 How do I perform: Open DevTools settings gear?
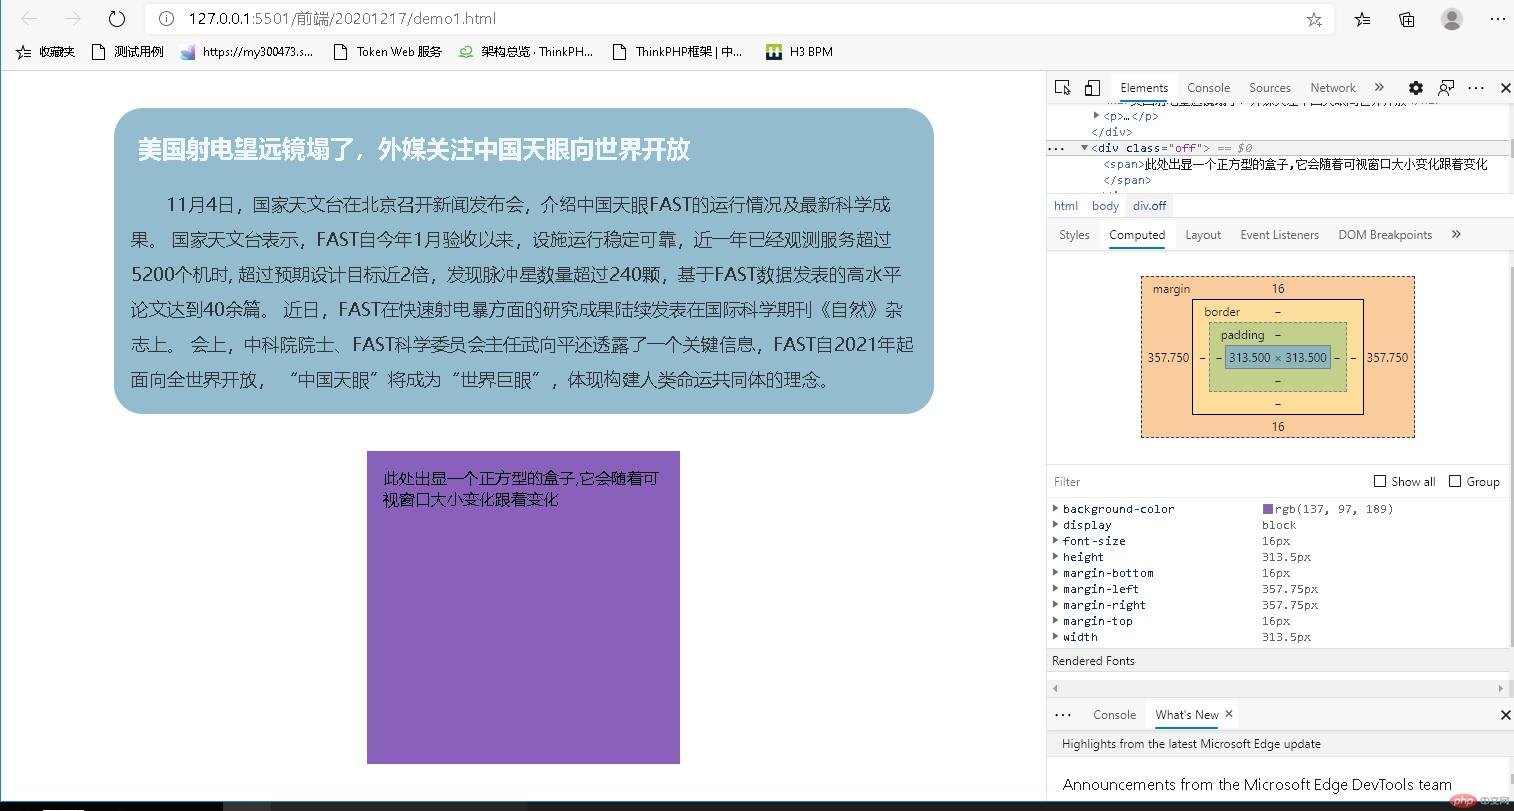coord(1415,88)
